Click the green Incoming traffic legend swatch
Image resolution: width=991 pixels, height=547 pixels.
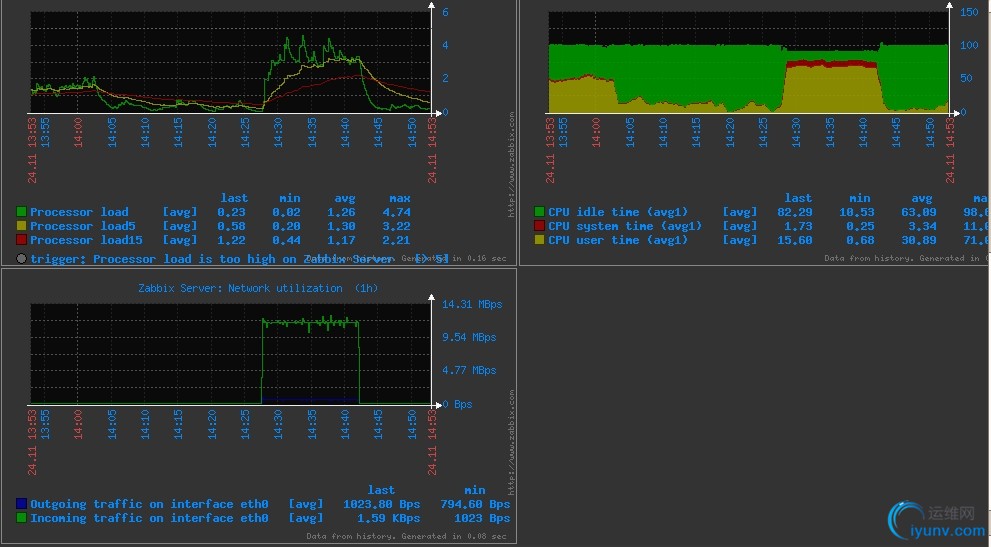21,518
